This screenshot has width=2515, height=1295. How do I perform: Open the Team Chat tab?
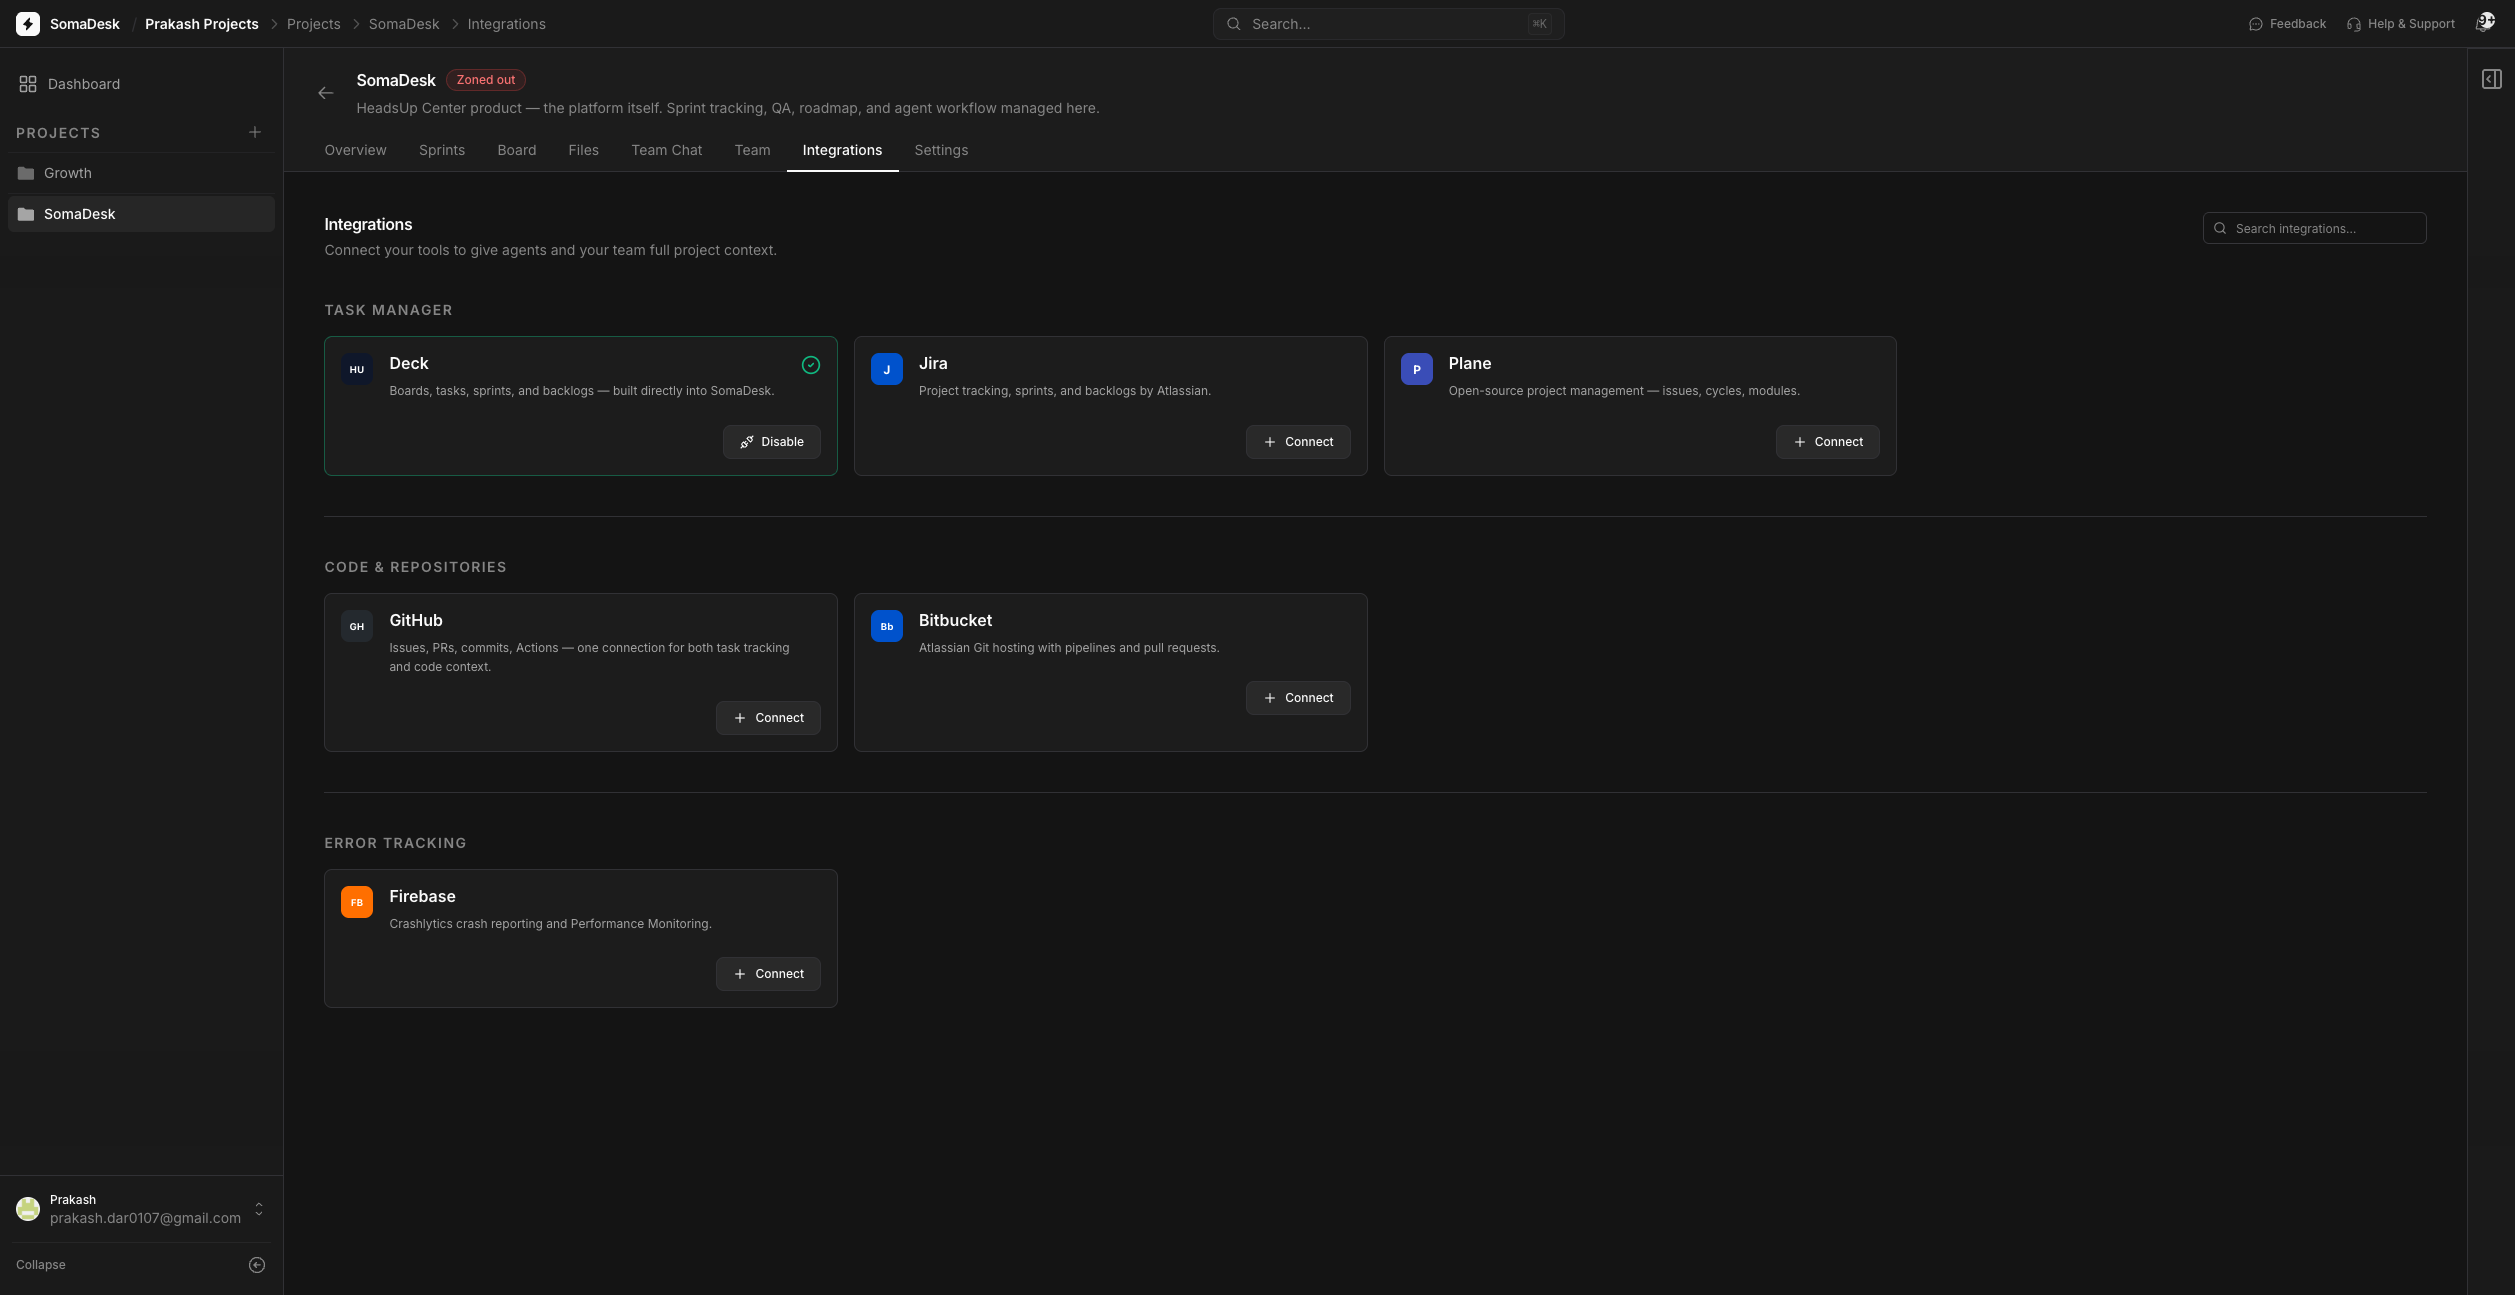(x=667, y=150)
